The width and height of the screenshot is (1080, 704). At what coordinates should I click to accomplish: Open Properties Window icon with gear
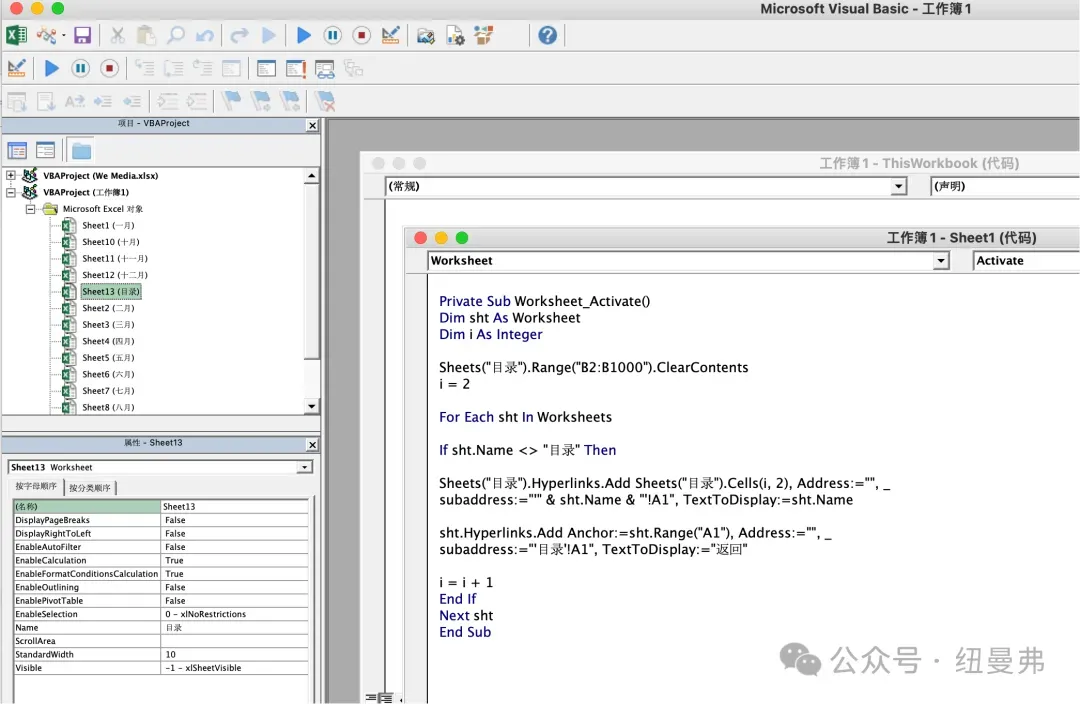pos(455,35)
